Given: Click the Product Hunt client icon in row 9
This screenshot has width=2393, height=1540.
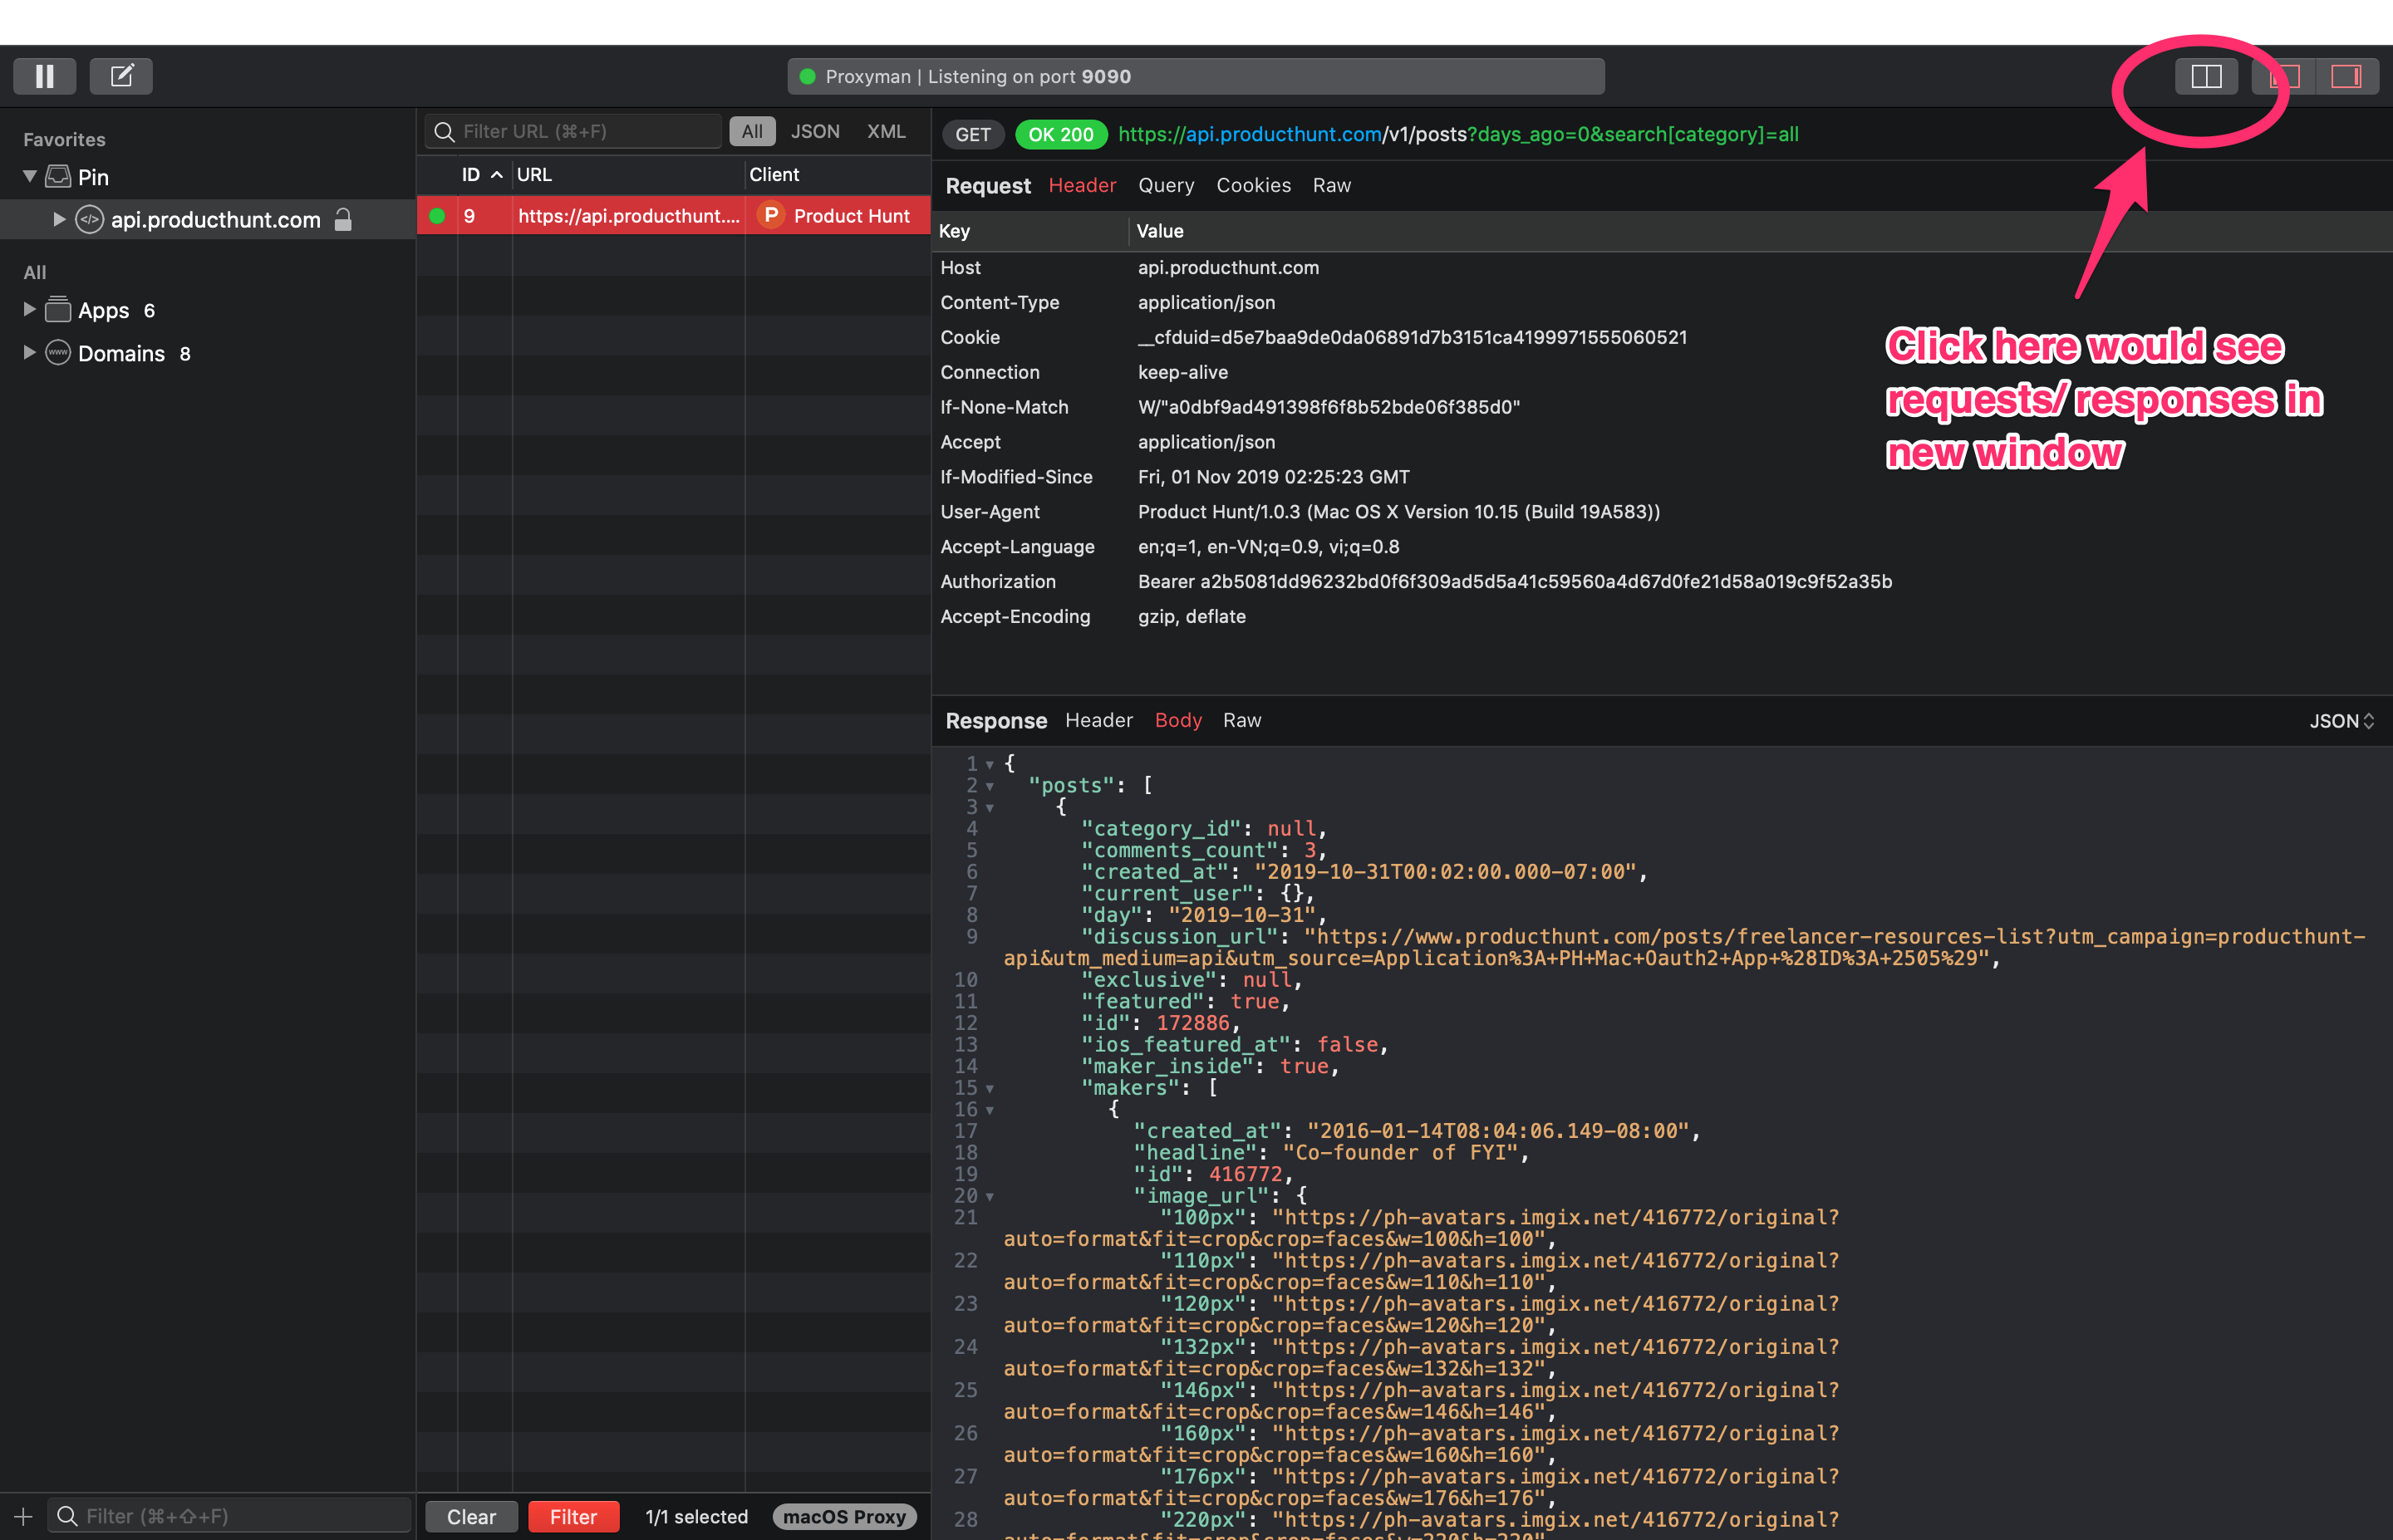Looking at the screenshot, I should 771,215.
